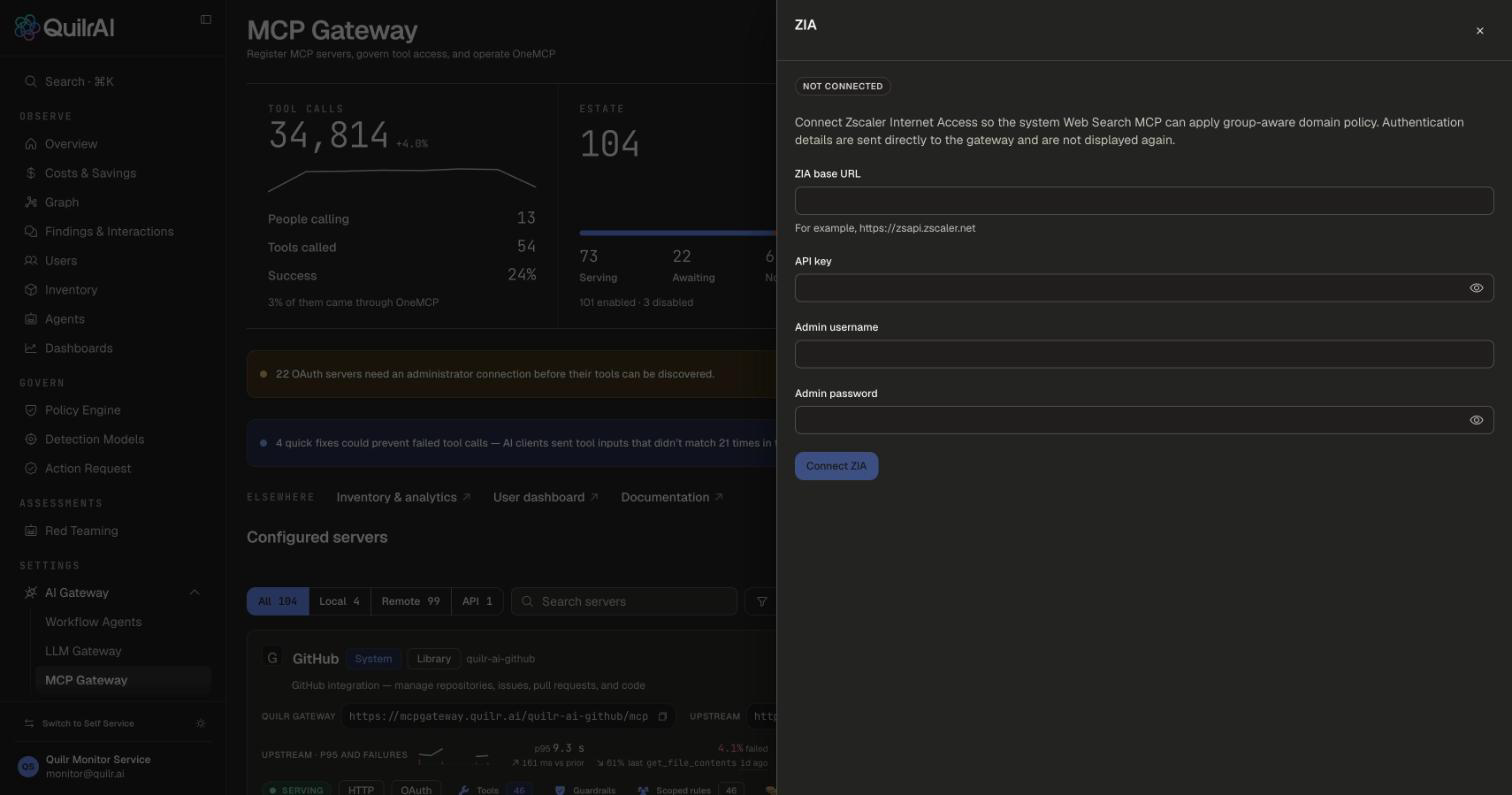Filter by the API 1 tab
Screen dimensions: 1512x795
coord(477,601)
